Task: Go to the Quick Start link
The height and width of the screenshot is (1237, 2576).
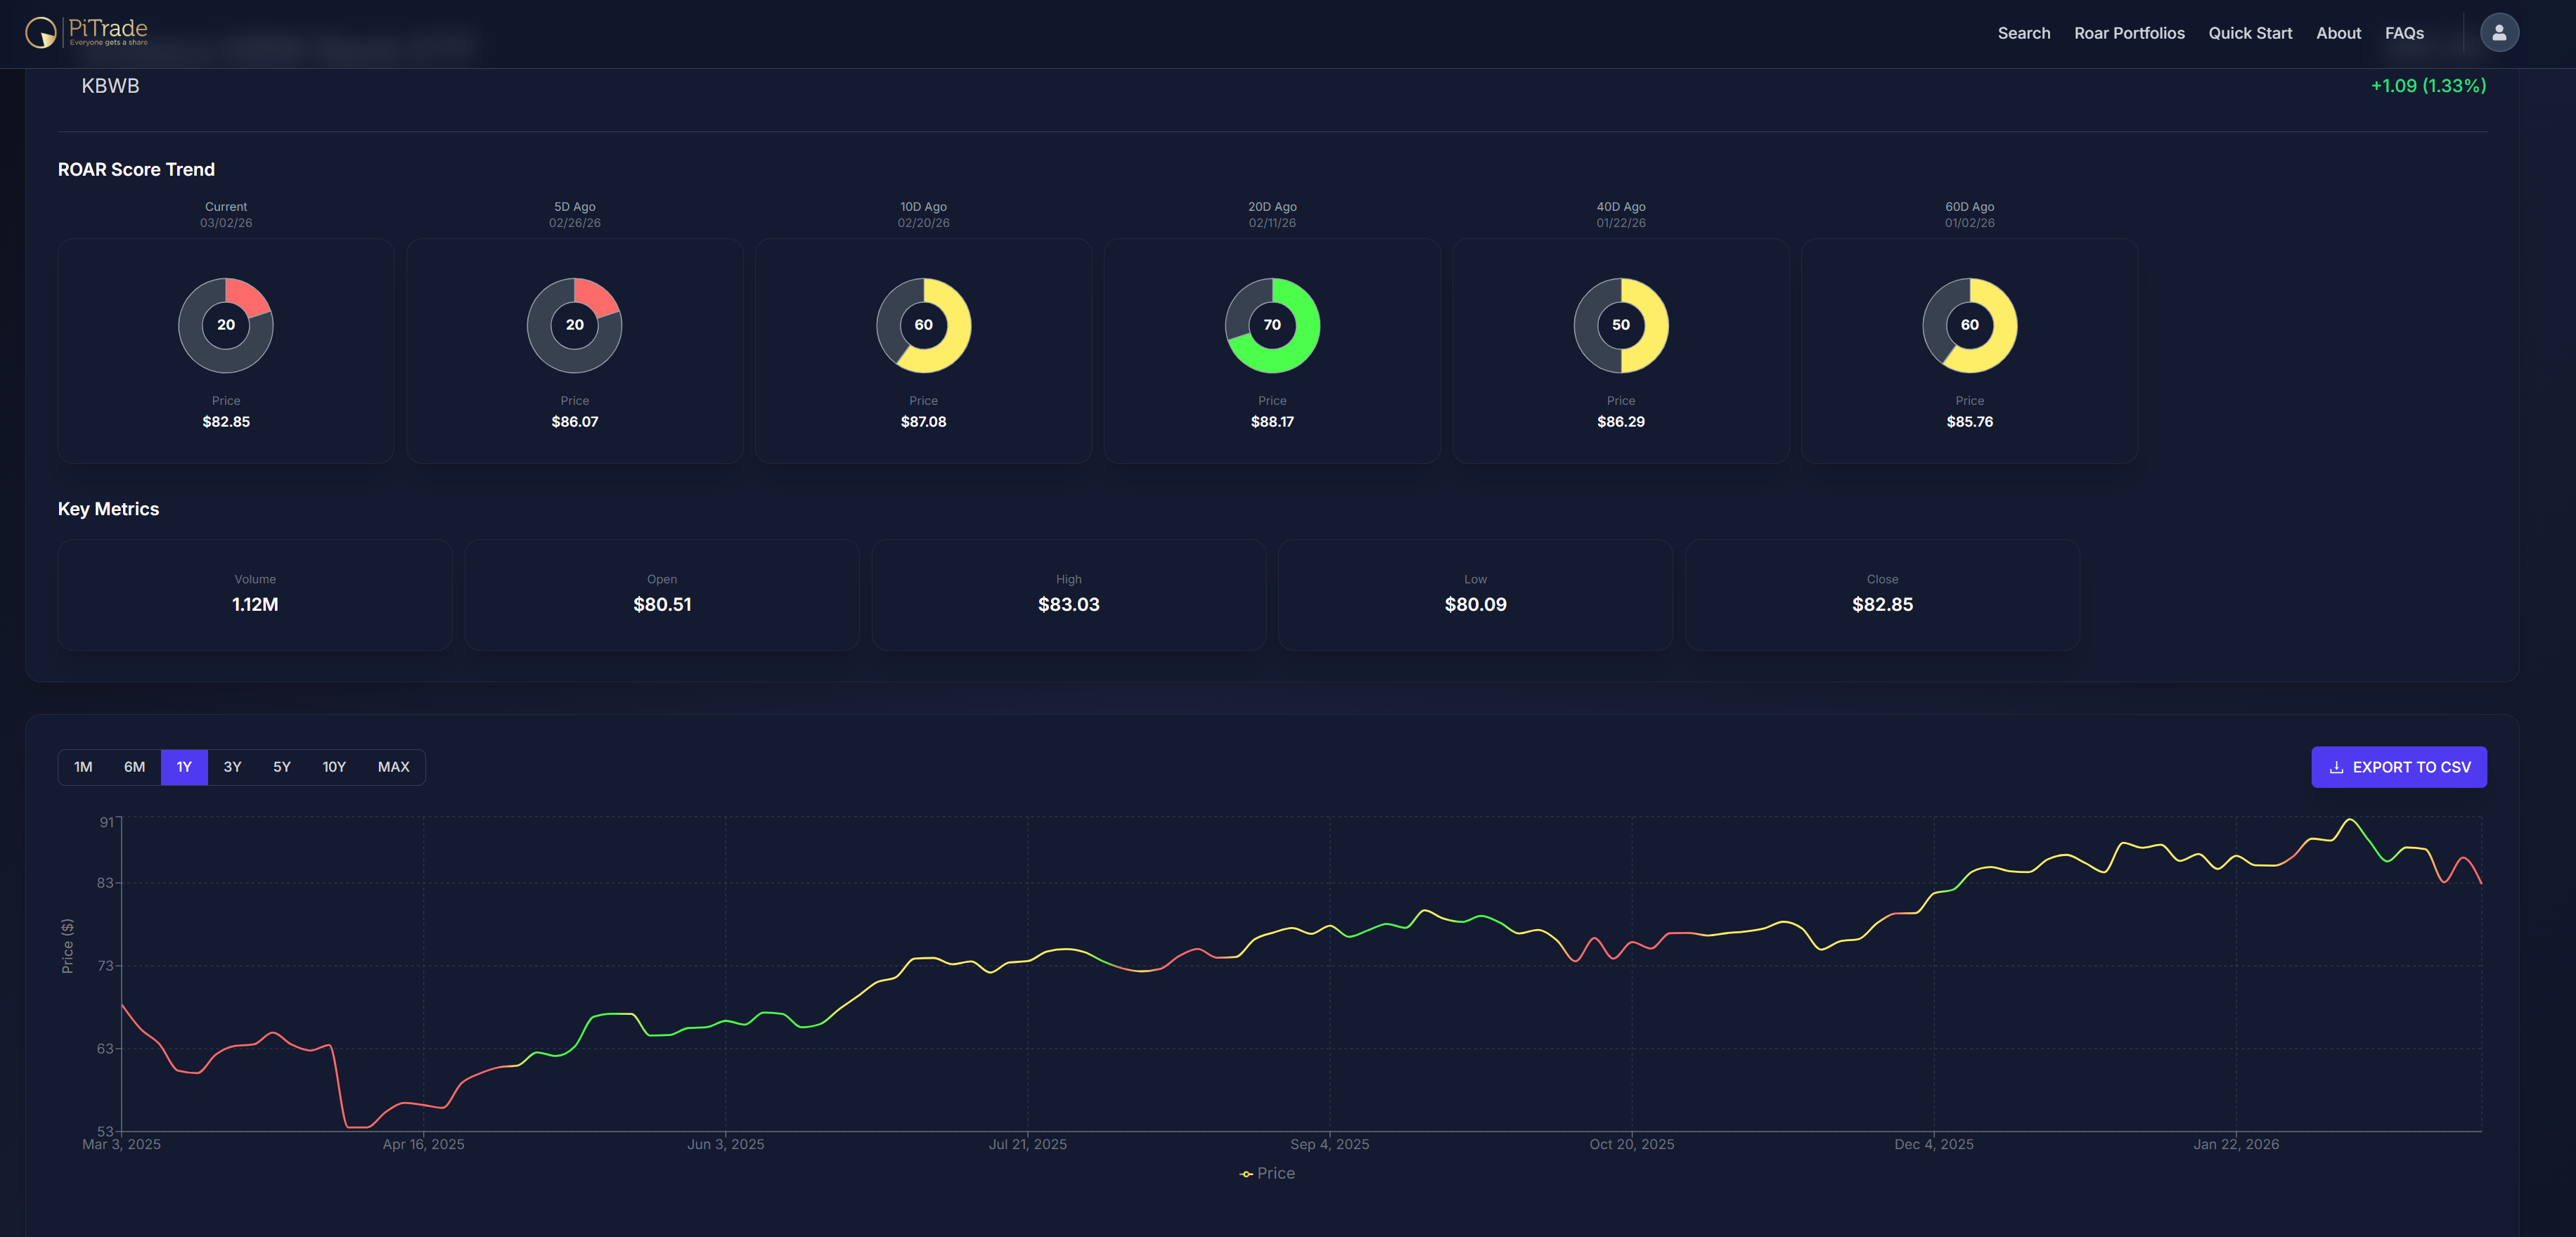Action: coord(2250,33)
